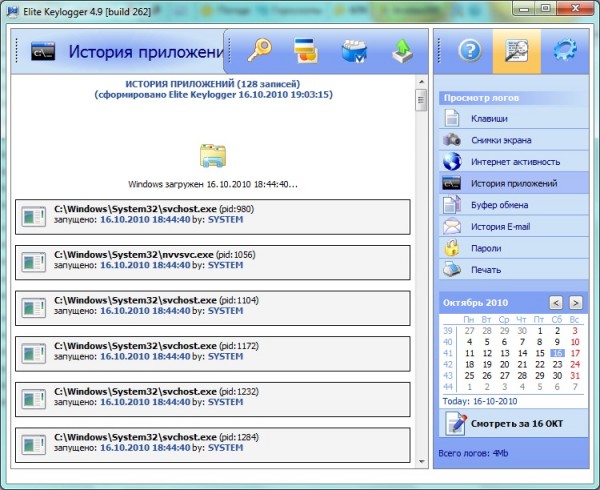Open the История E-mail log view
This screenshot has width=600, height=490.
(514, 226)
